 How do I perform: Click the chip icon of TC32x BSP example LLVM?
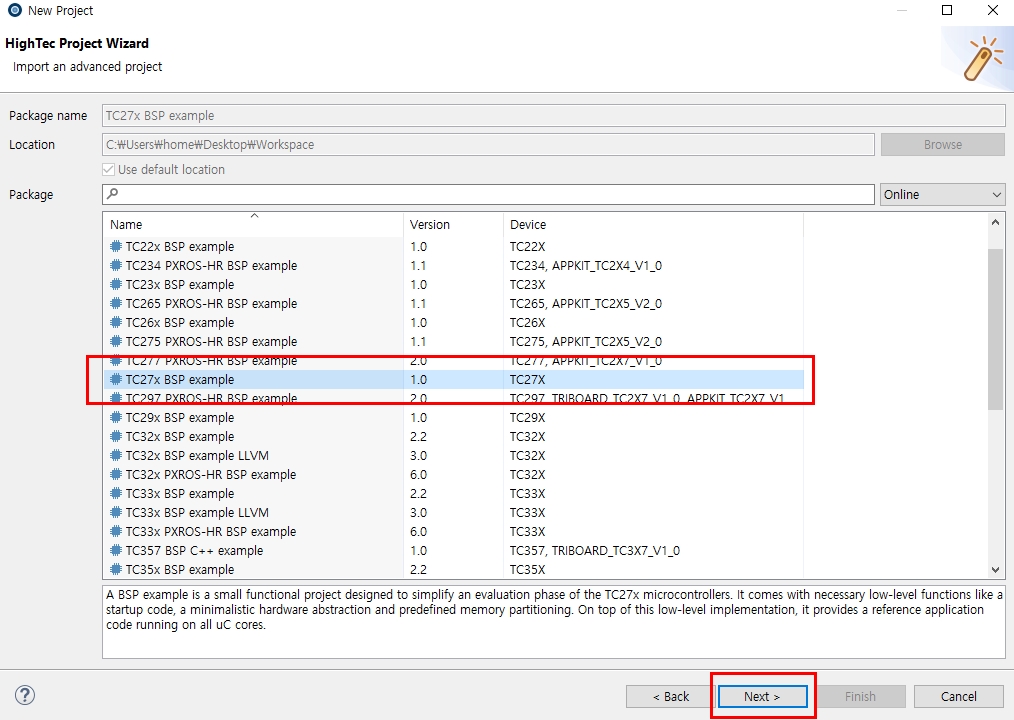(x=116, y=455)
